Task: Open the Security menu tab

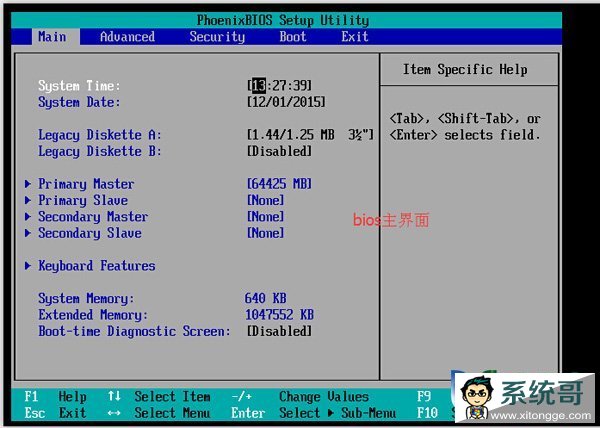Action: point(217,37)
